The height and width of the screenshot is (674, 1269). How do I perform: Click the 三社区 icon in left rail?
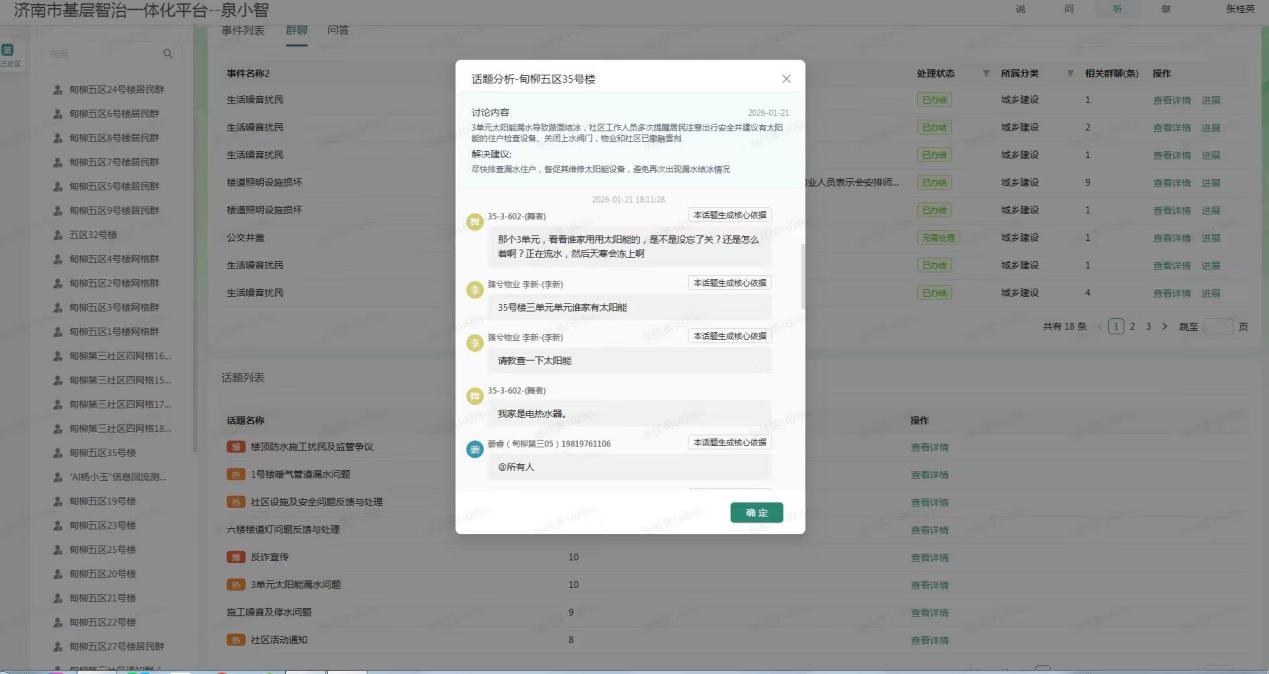point(8,55)
